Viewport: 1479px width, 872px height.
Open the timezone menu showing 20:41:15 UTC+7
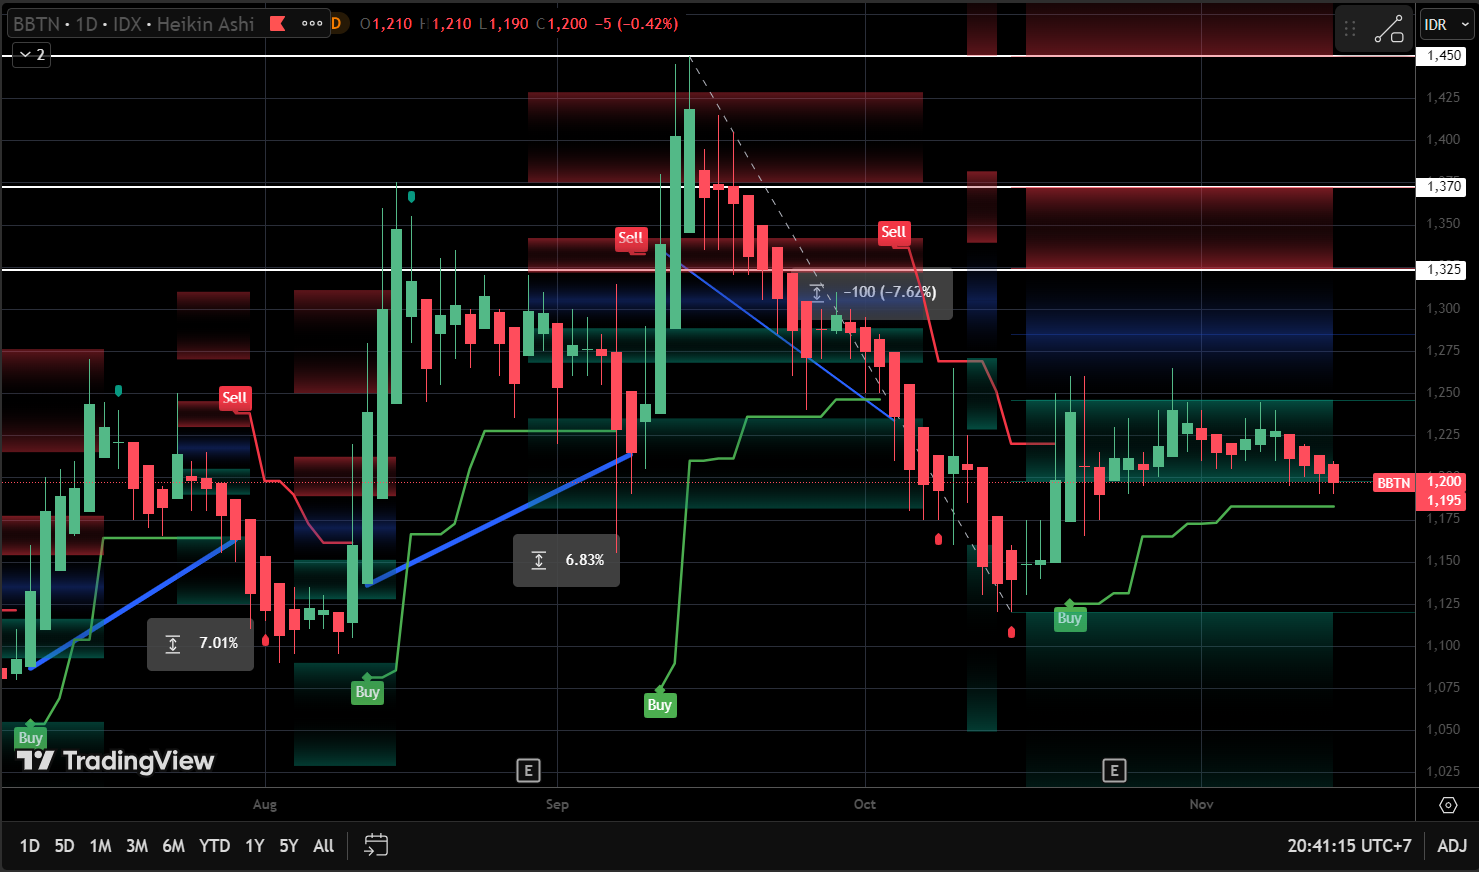pos(1349,846)
